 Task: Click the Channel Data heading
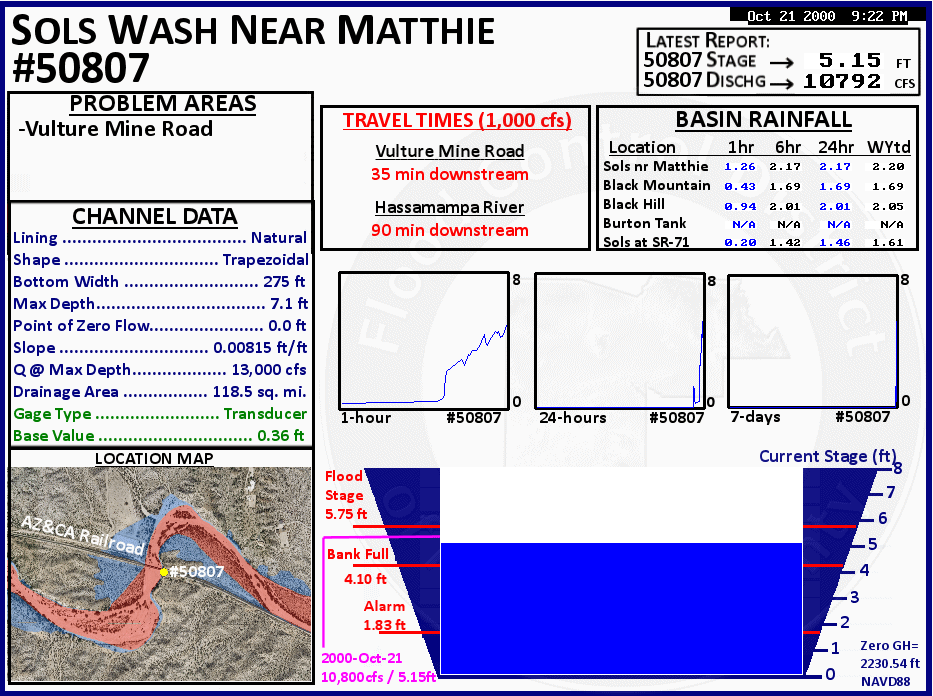point(155,216)
